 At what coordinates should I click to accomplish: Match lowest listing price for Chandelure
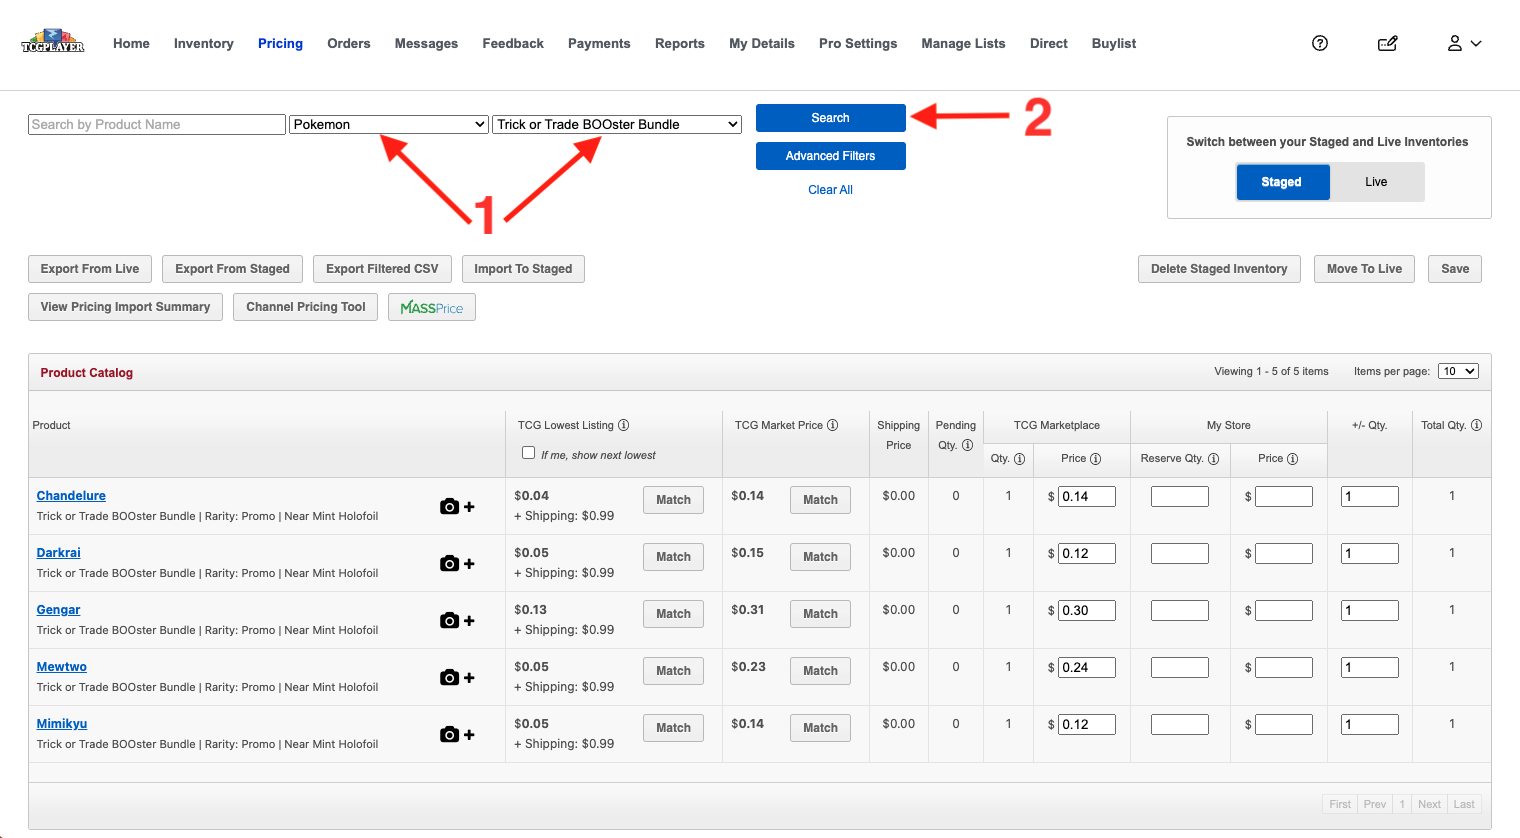click(x=673, y=500)
